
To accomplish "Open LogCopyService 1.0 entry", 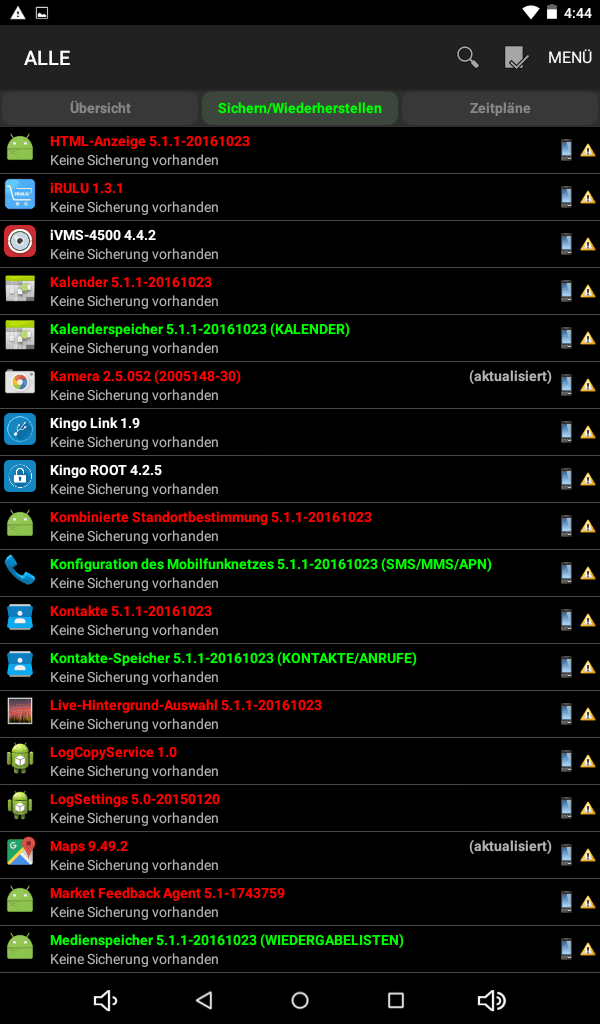I will (300, 761).
